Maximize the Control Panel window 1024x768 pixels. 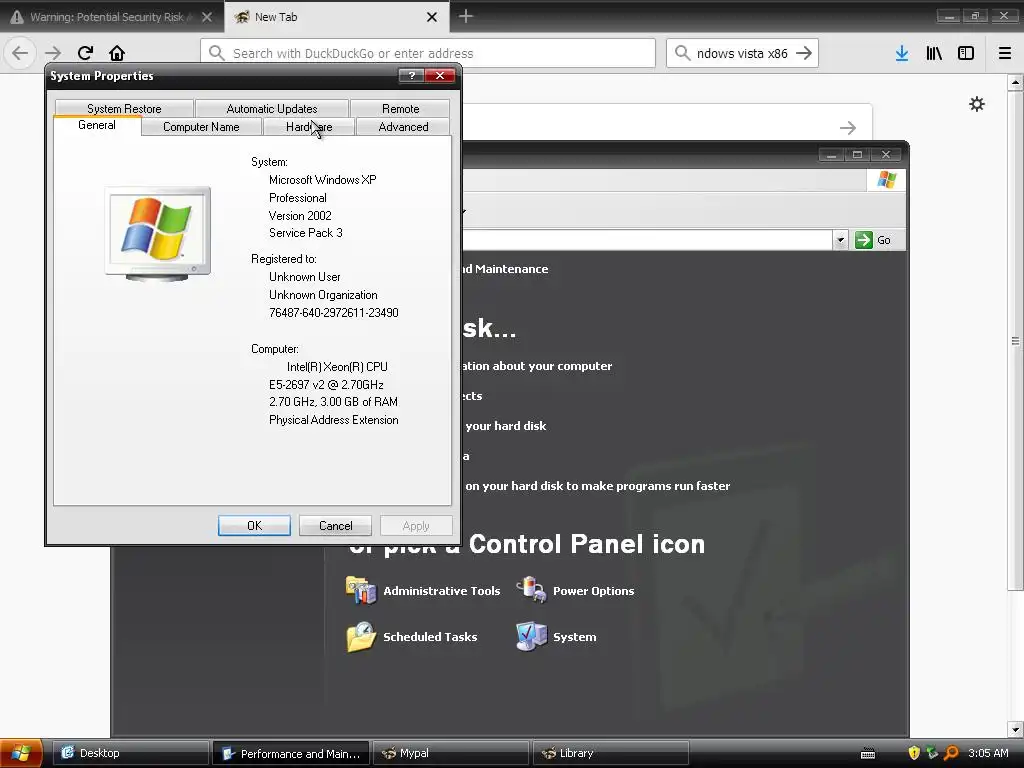point(857,154)
